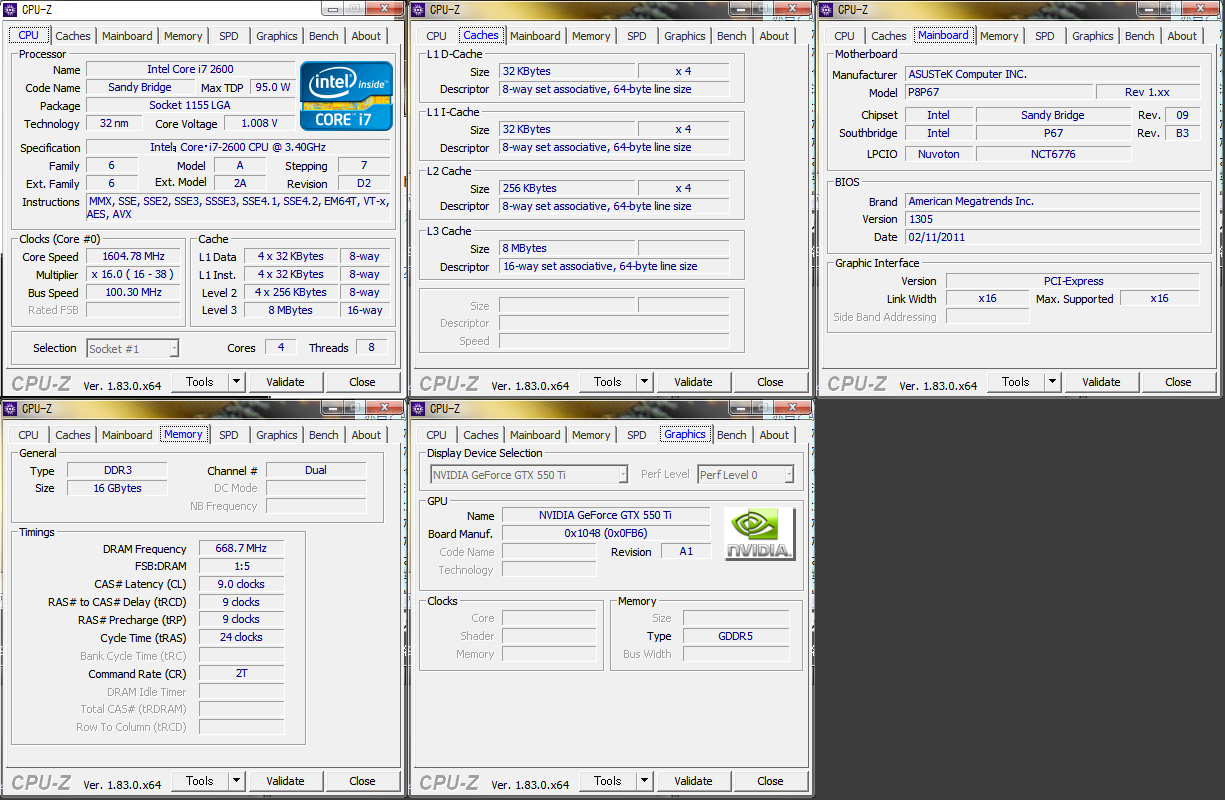Open Bench tab in the Graphics tab window

click(731, 435)
